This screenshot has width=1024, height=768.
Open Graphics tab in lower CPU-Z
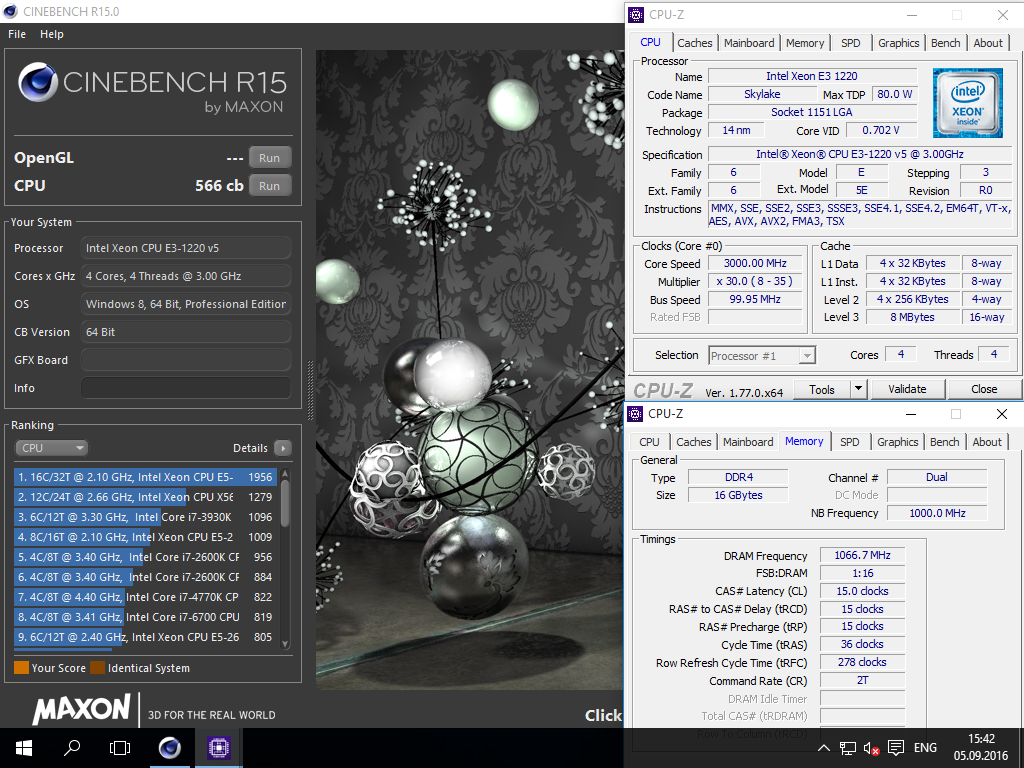click(x=897, y=442)
